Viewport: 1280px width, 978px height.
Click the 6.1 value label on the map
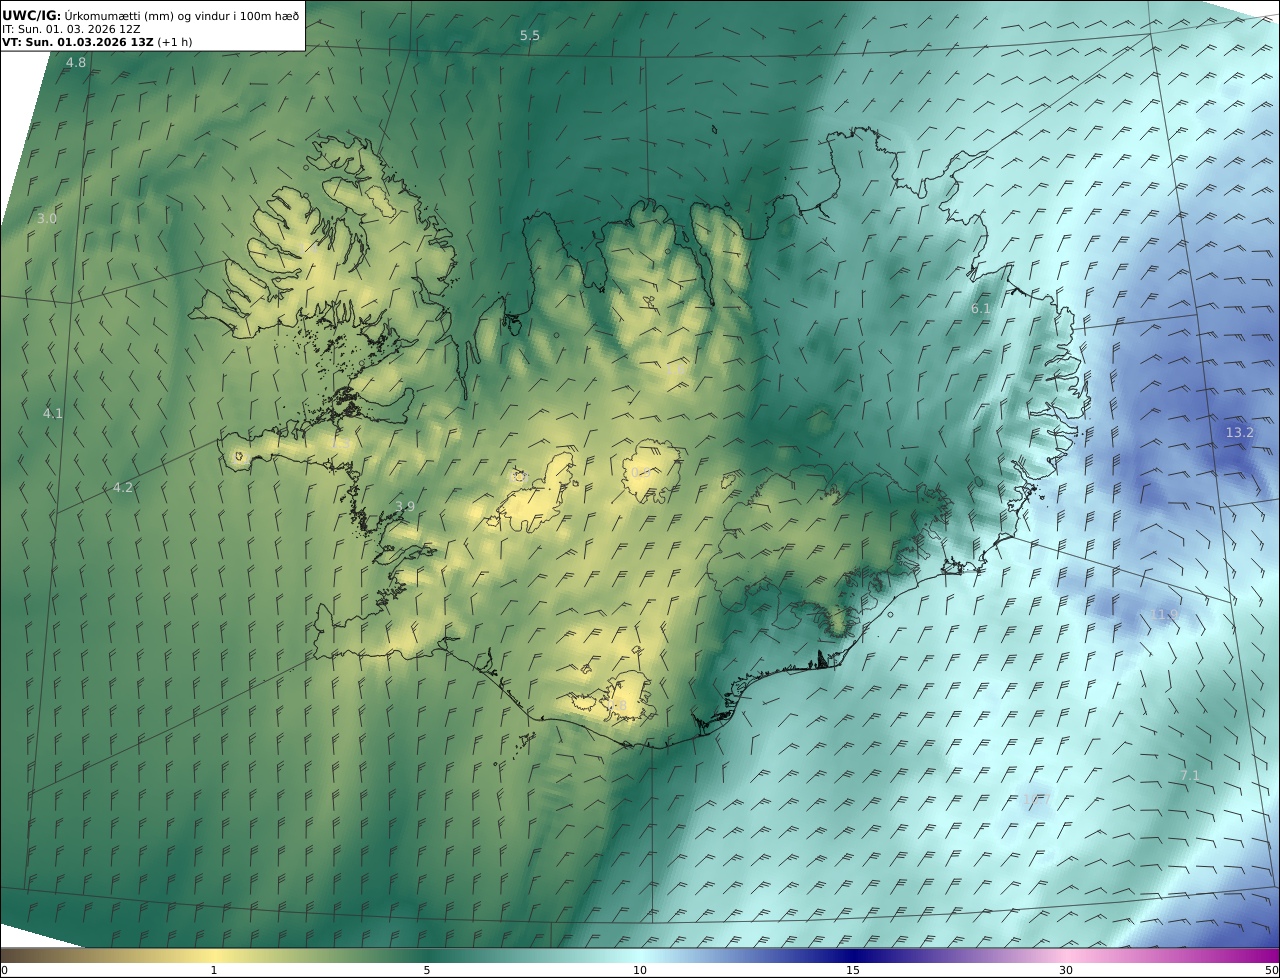(x=981, y=309)
